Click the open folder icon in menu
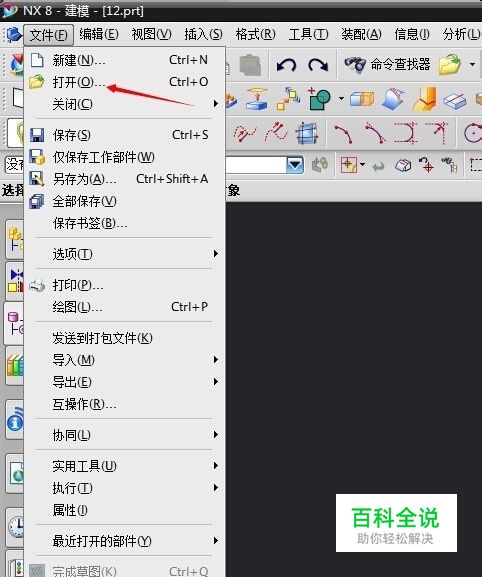The width and height of the screenshot is (482, 577). 37,81
